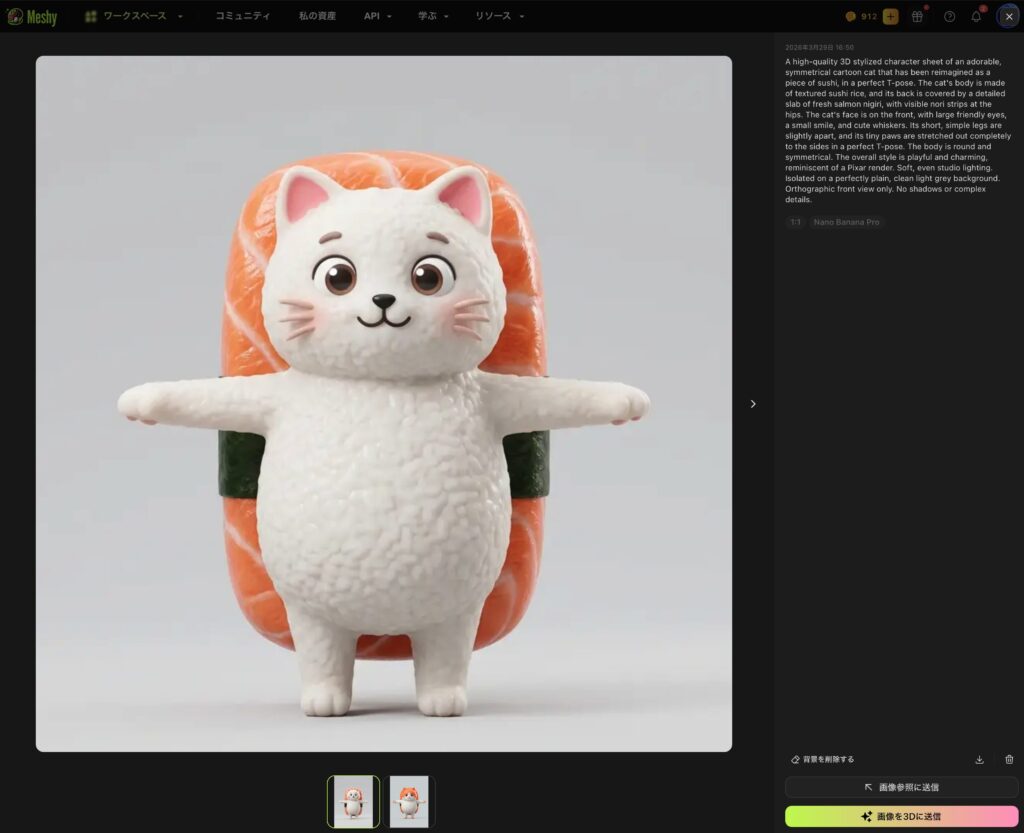The width and height of the screenshot is (1024, 833).
Task: Go to next image with right chevron
Action: 753,404
